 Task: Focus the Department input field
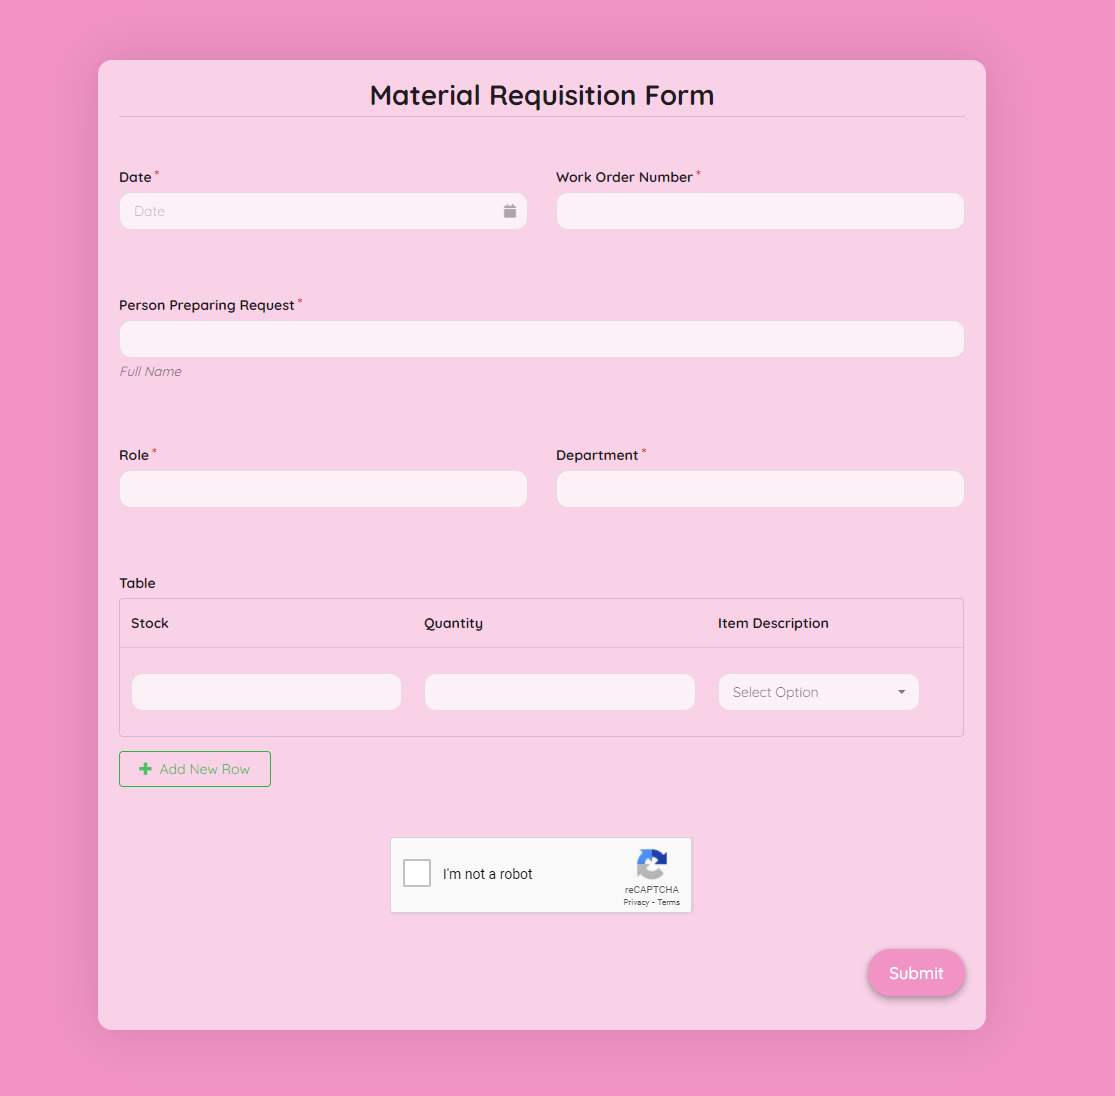(760, 489)
